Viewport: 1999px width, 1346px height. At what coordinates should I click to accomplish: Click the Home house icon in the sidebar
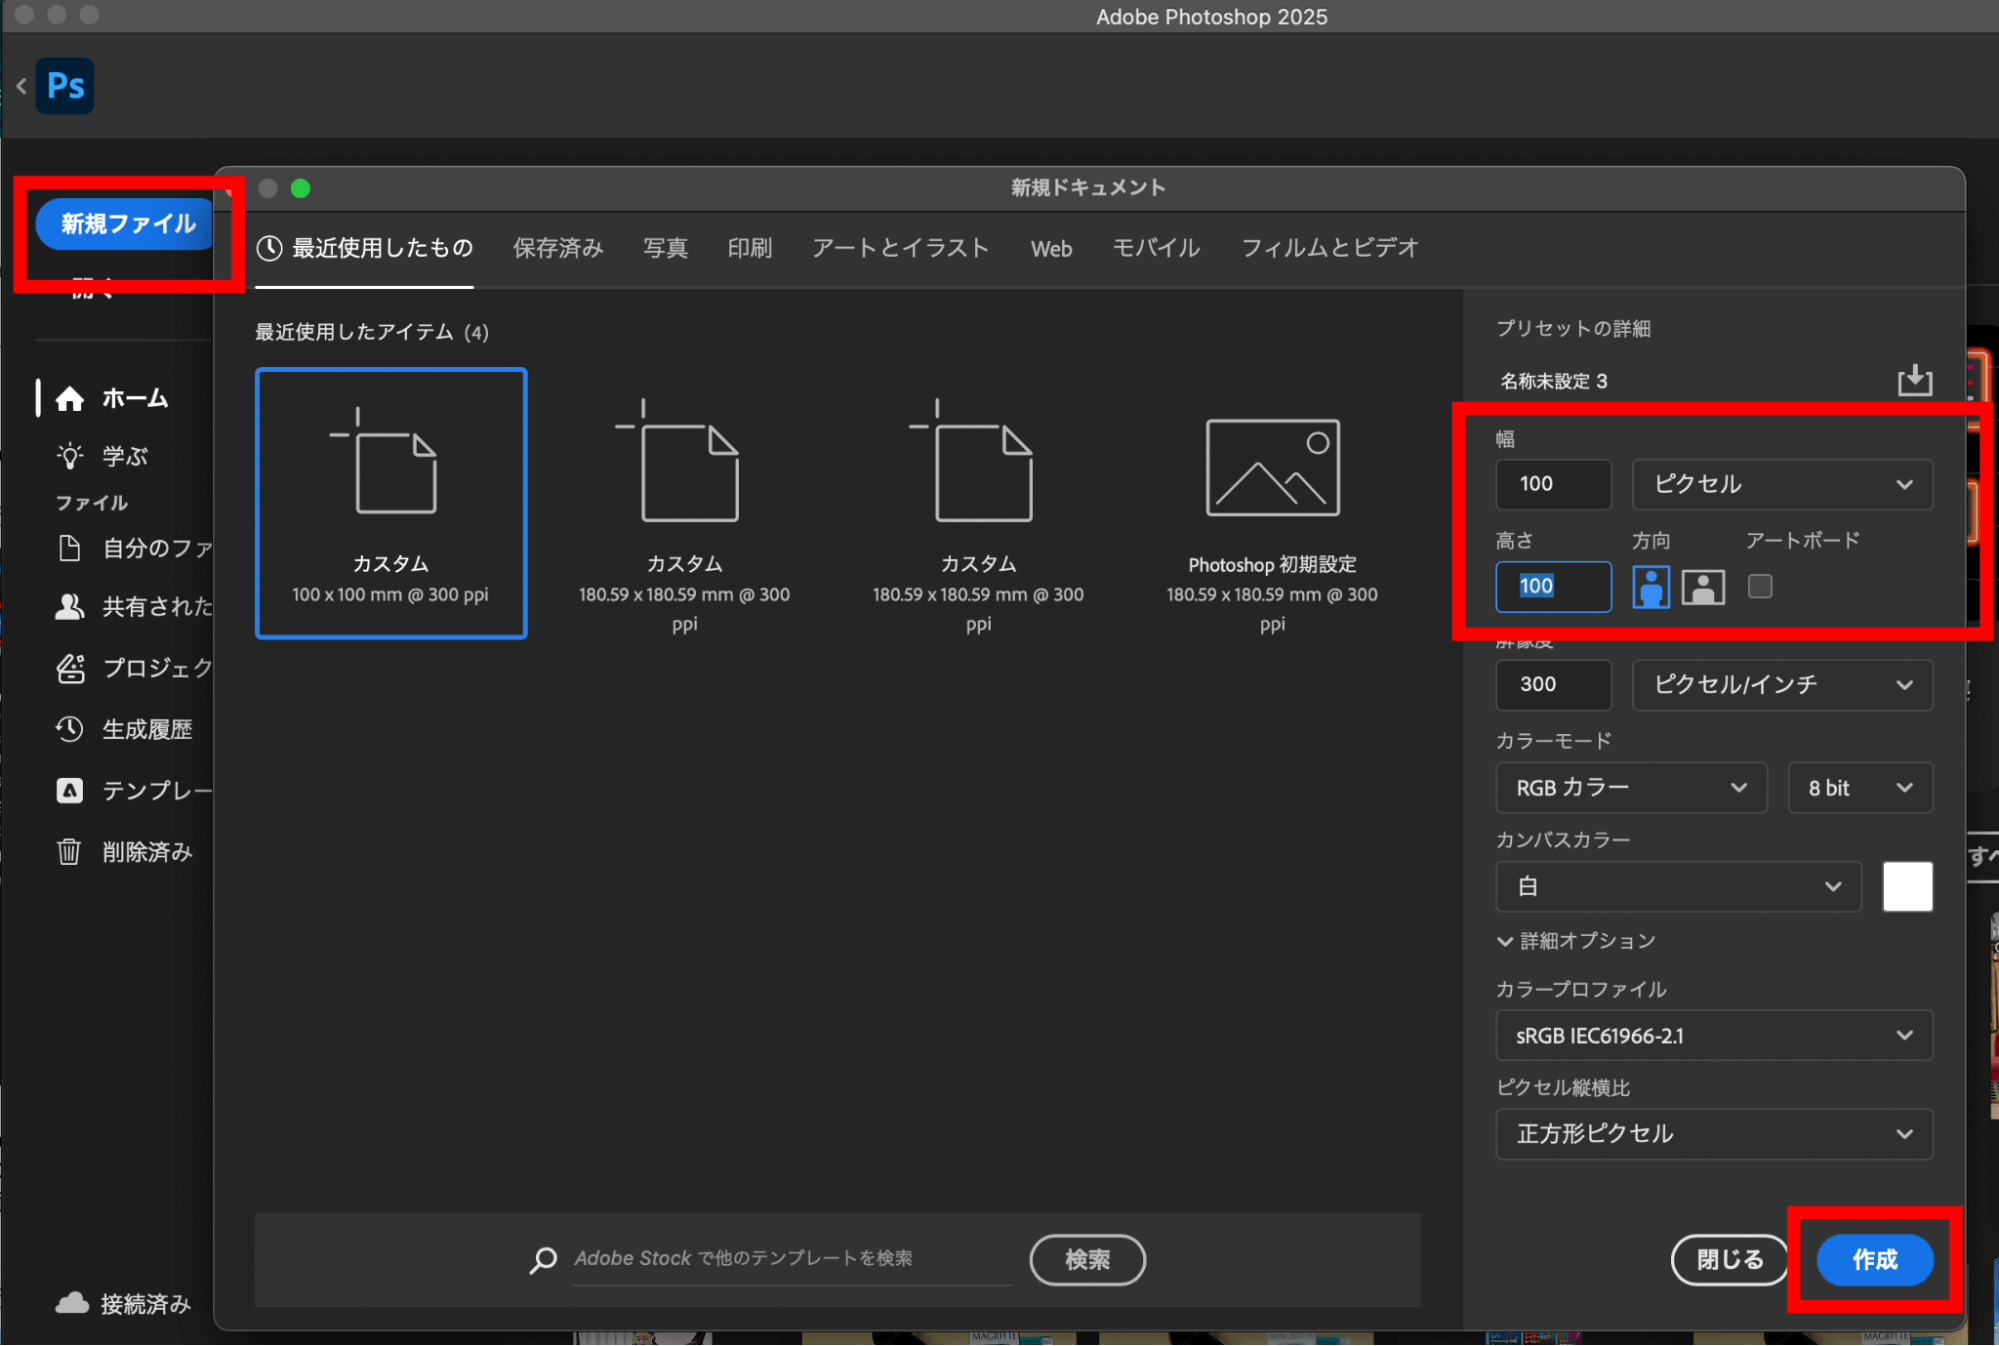[69, 398]
